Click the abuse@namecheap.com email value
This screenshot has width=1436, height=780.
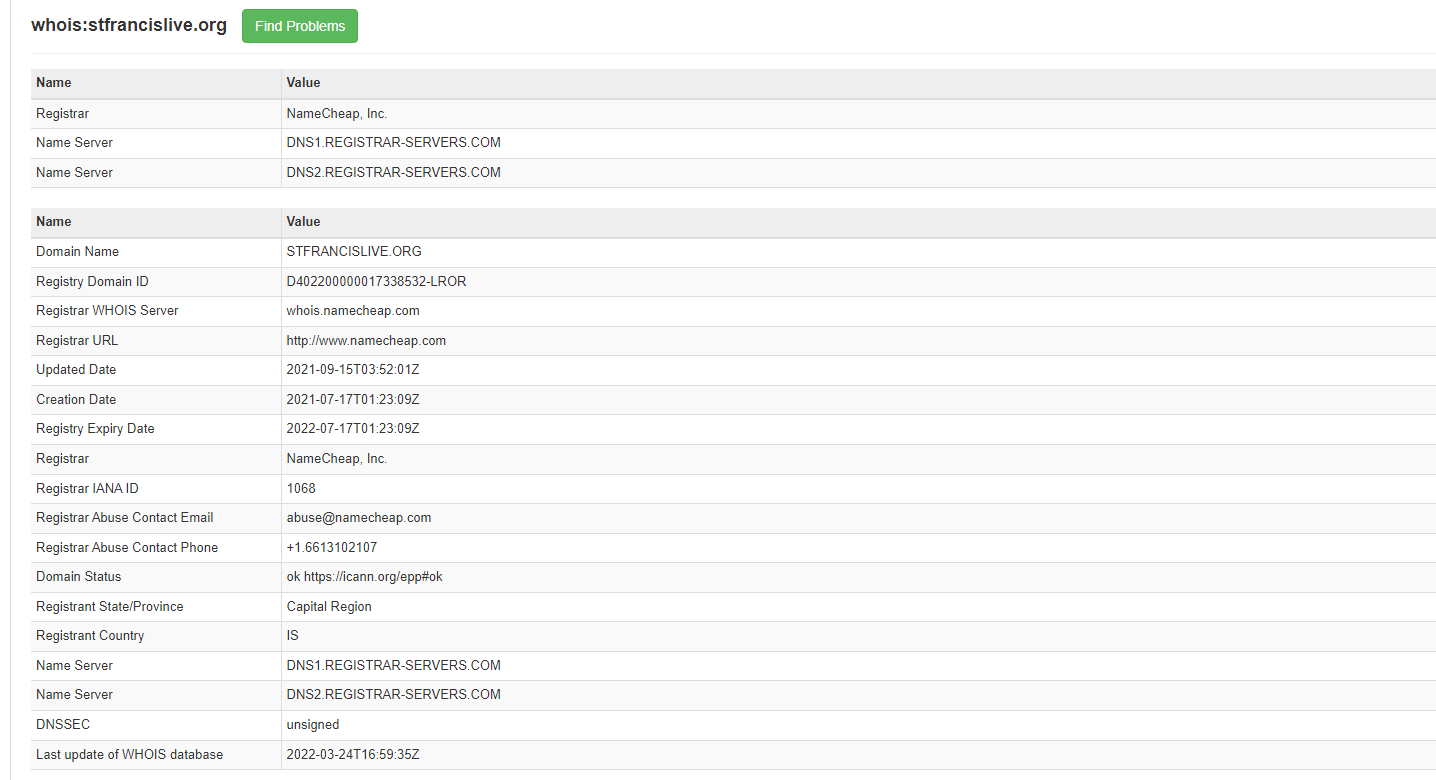coord(359,518)
